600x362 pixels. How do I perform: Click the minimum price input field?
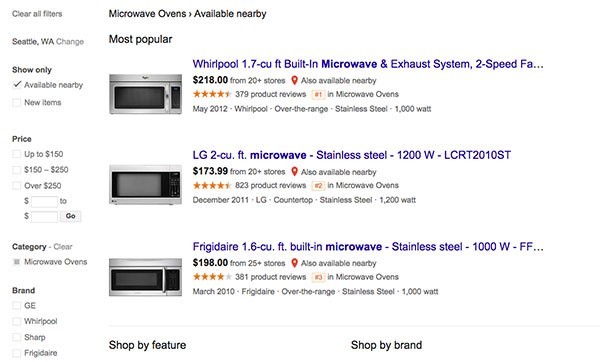click(44, 201)
